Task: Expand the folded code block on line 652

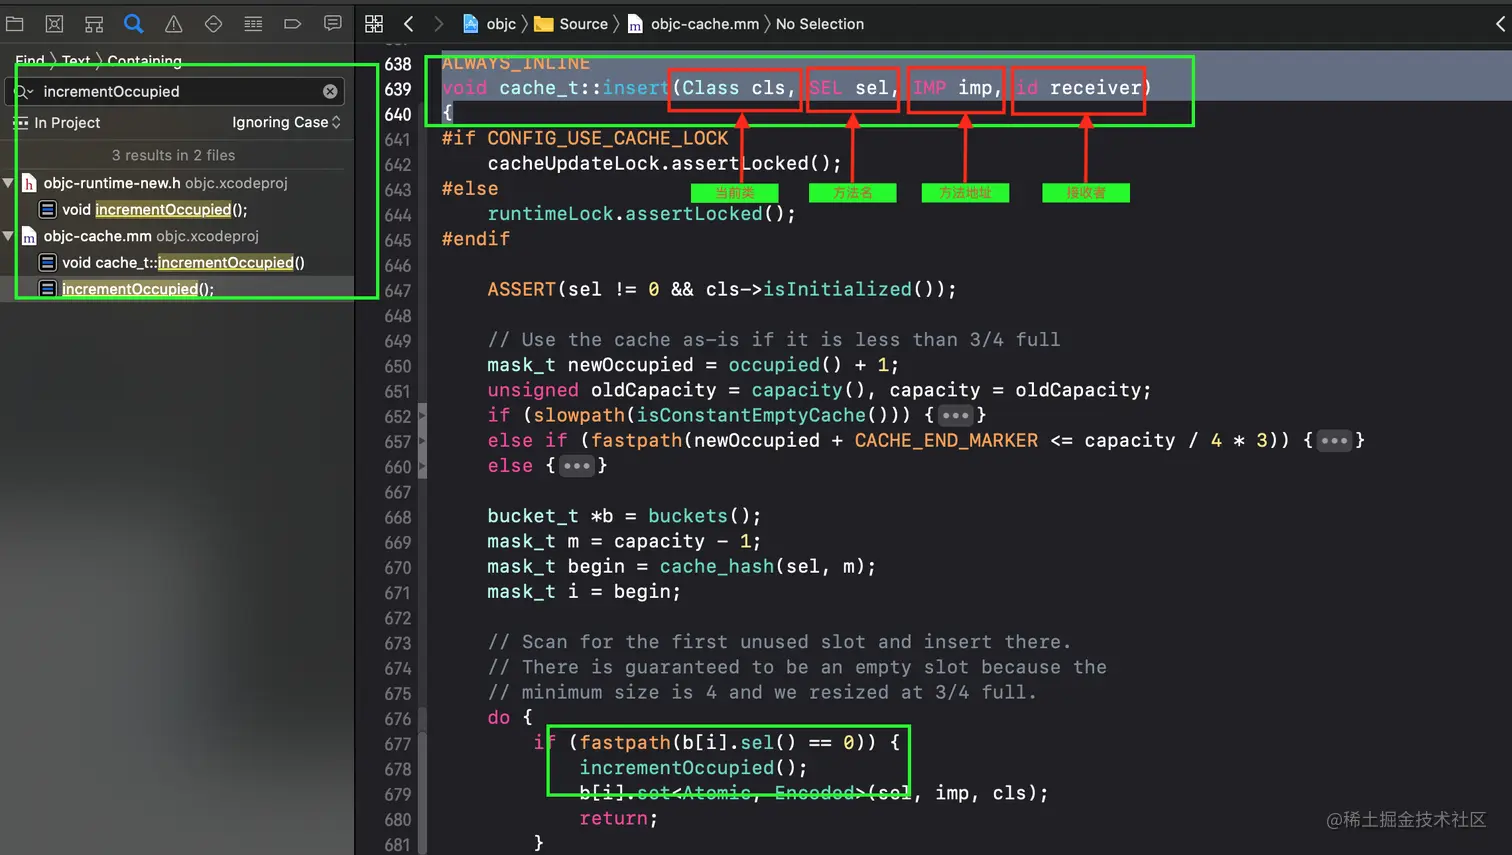Action: click(x=956, y=415)
